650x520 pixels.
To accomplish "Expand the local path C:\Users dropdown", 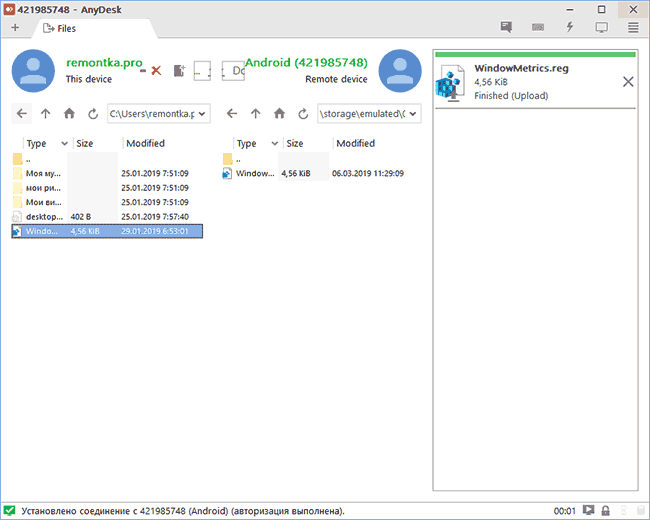I will (203, 114).
